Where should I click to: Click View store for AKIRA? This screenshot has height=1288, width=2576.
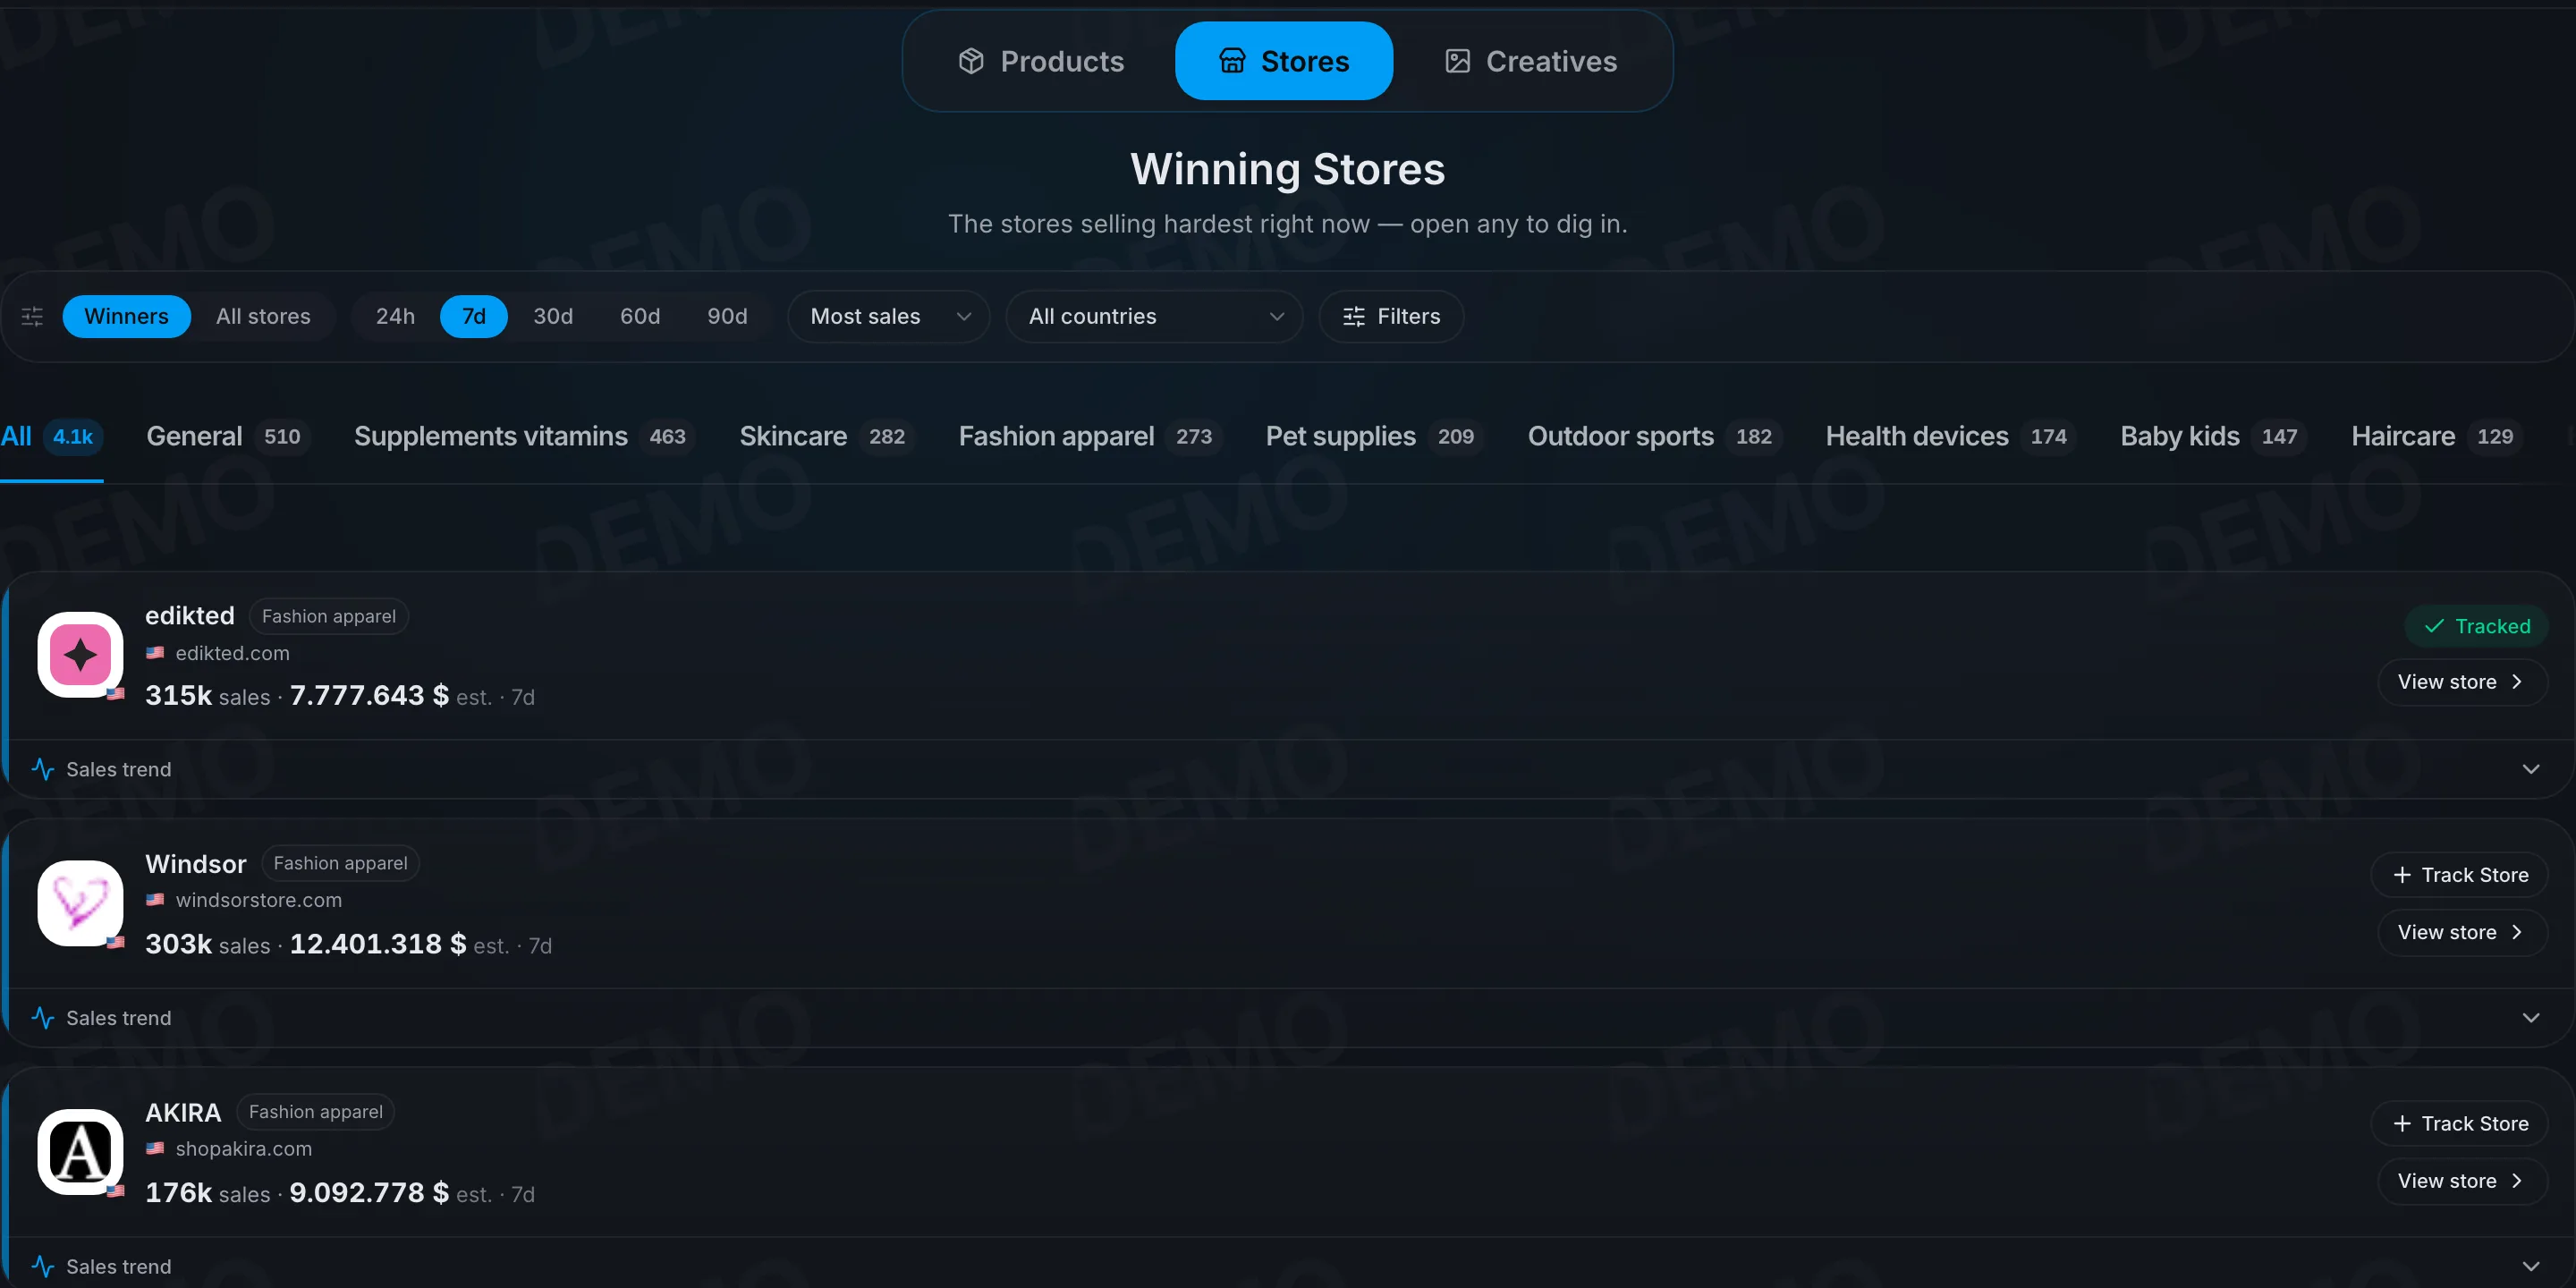[x=2462, y=1181]
